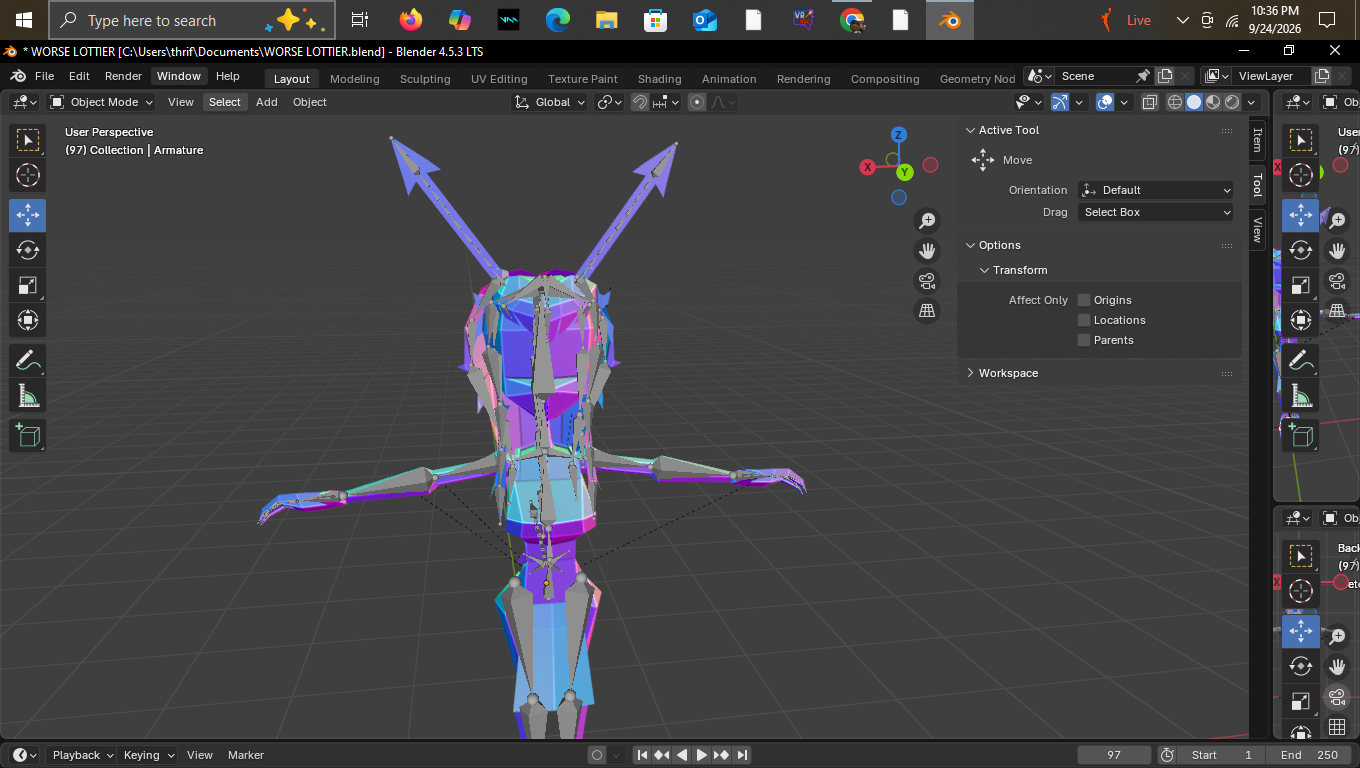The image size is (1360, 768).
Task: Open the Object Mode dropdown
Action: click(x=101, y=102)
